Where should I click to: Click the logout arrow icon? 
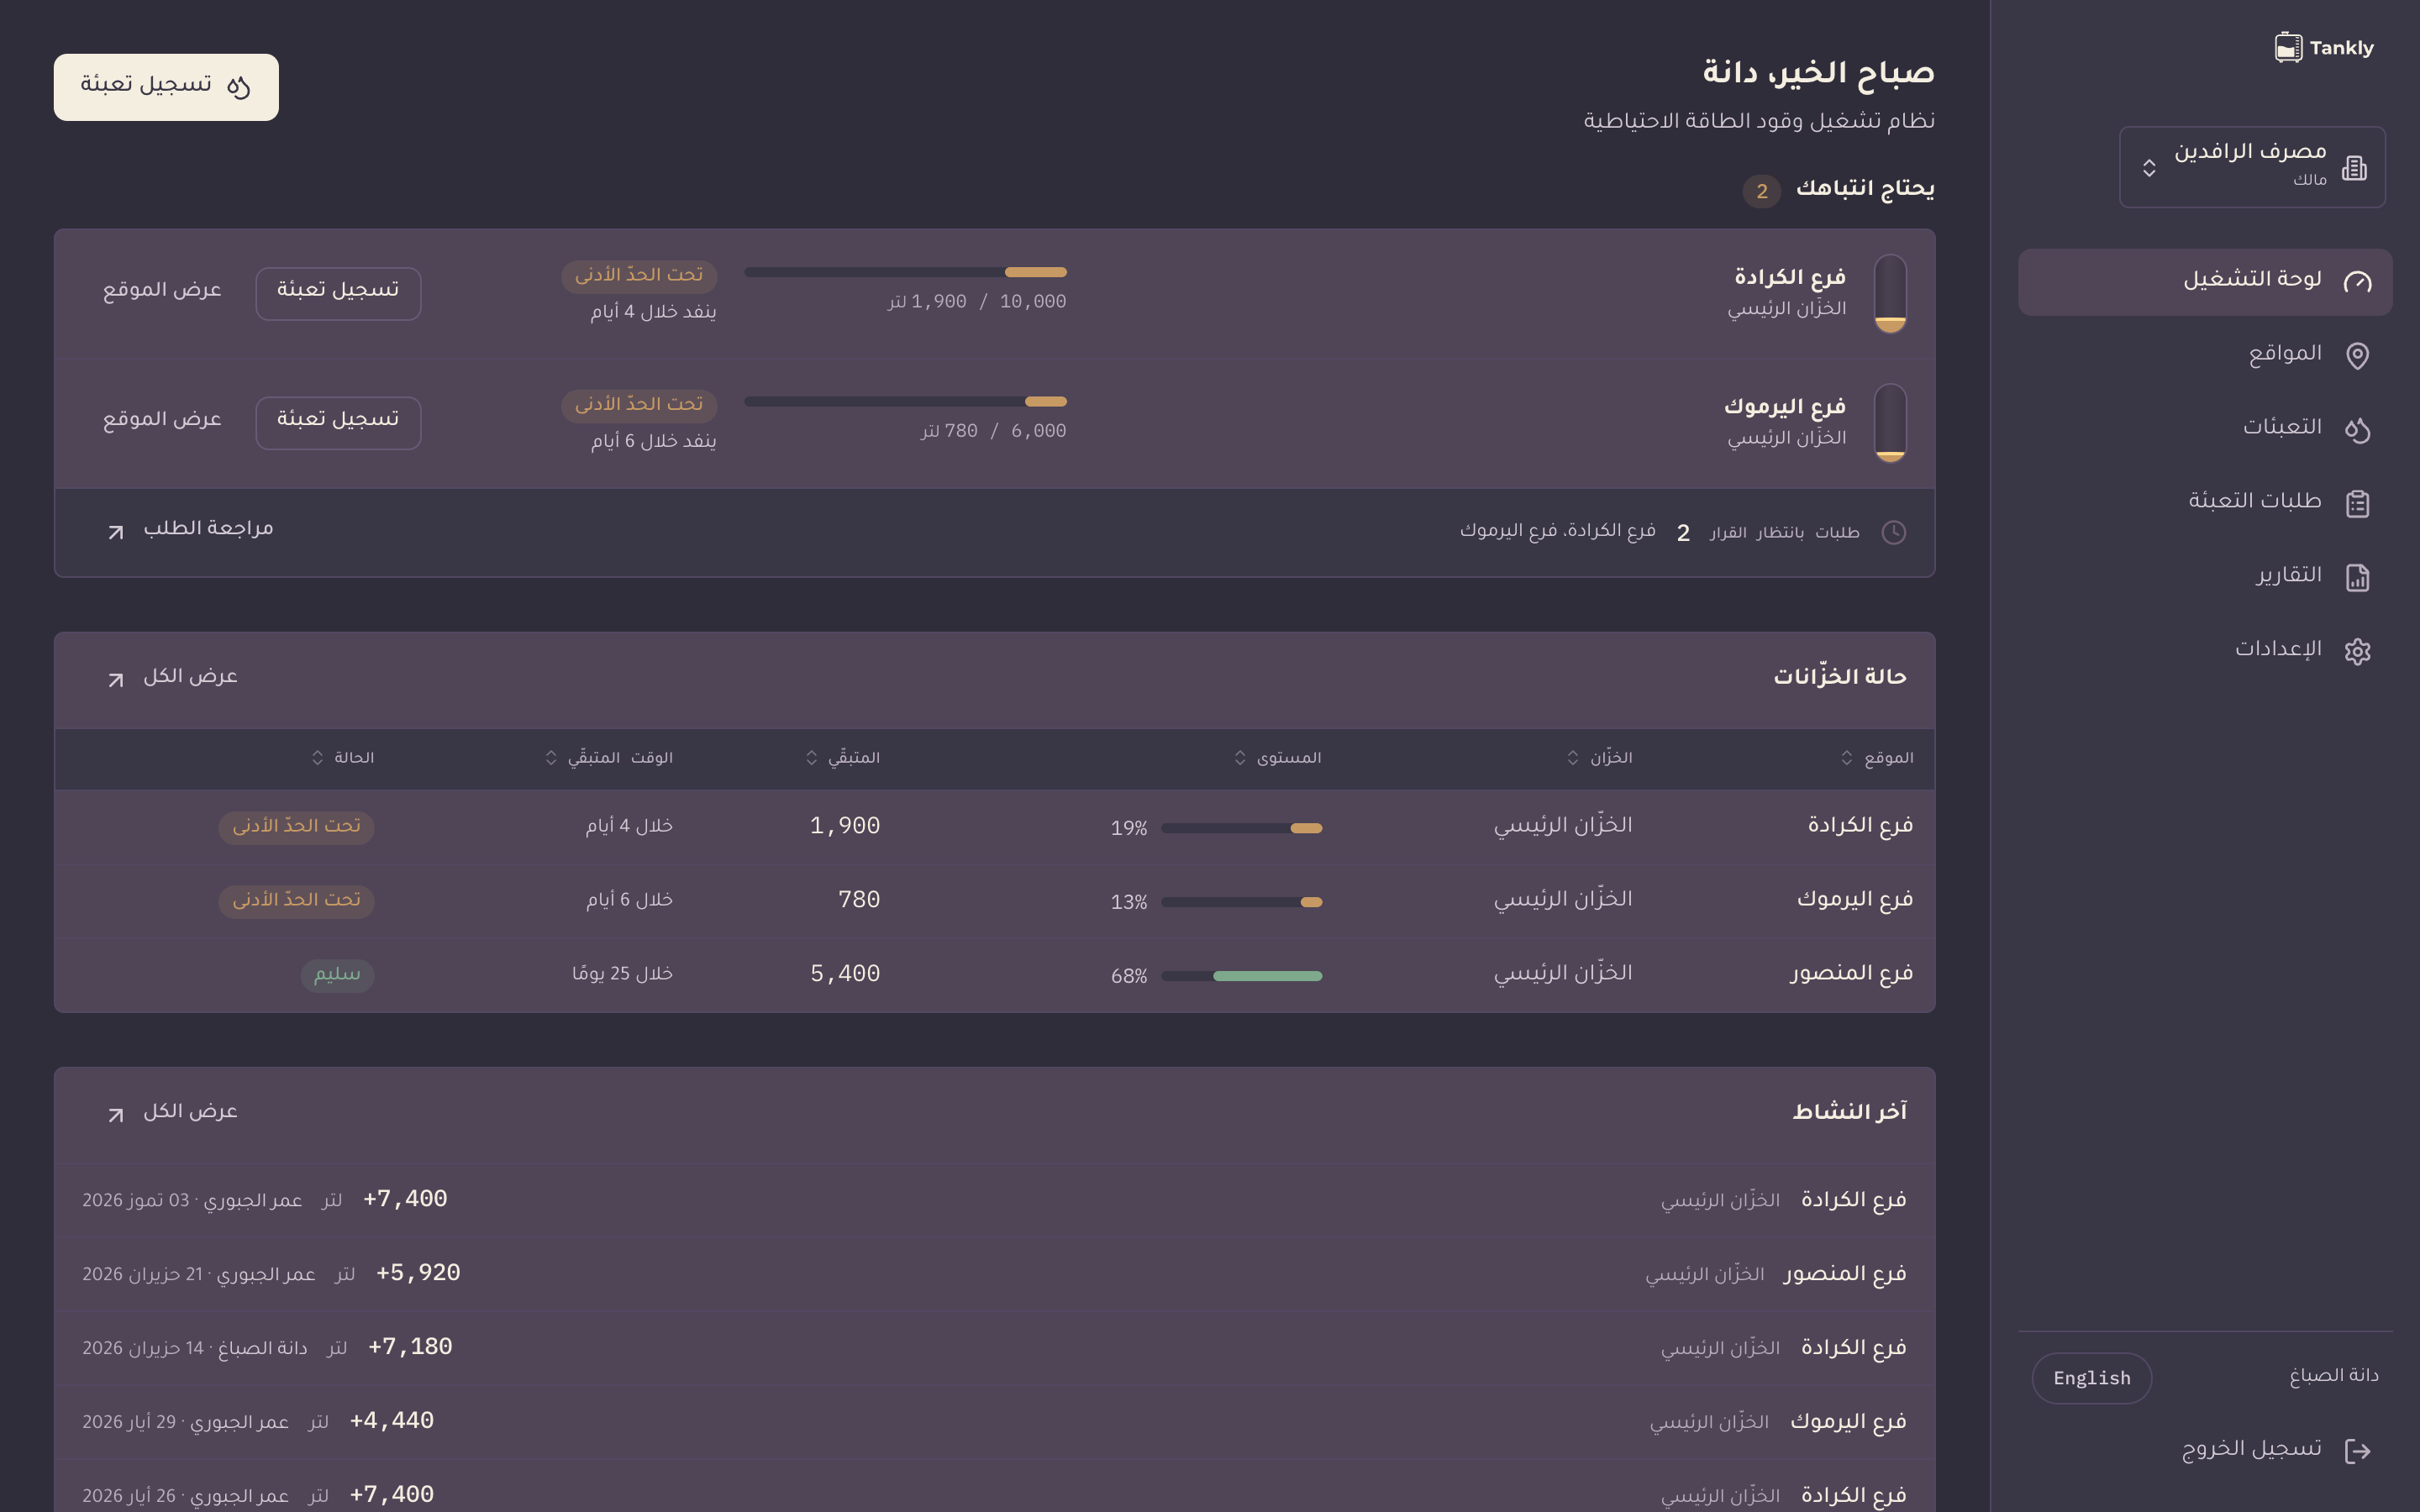tap(2357, 1451)
